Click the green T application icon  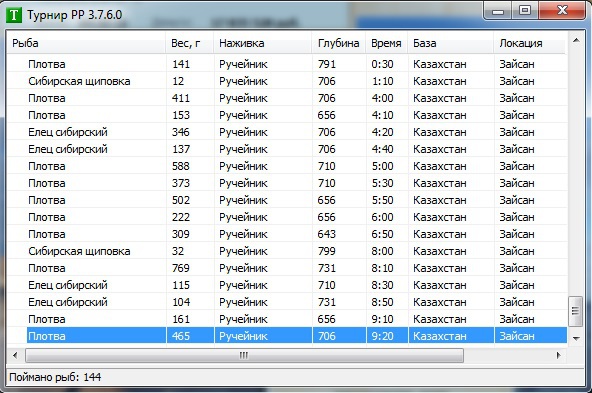[x=14, y=15]
